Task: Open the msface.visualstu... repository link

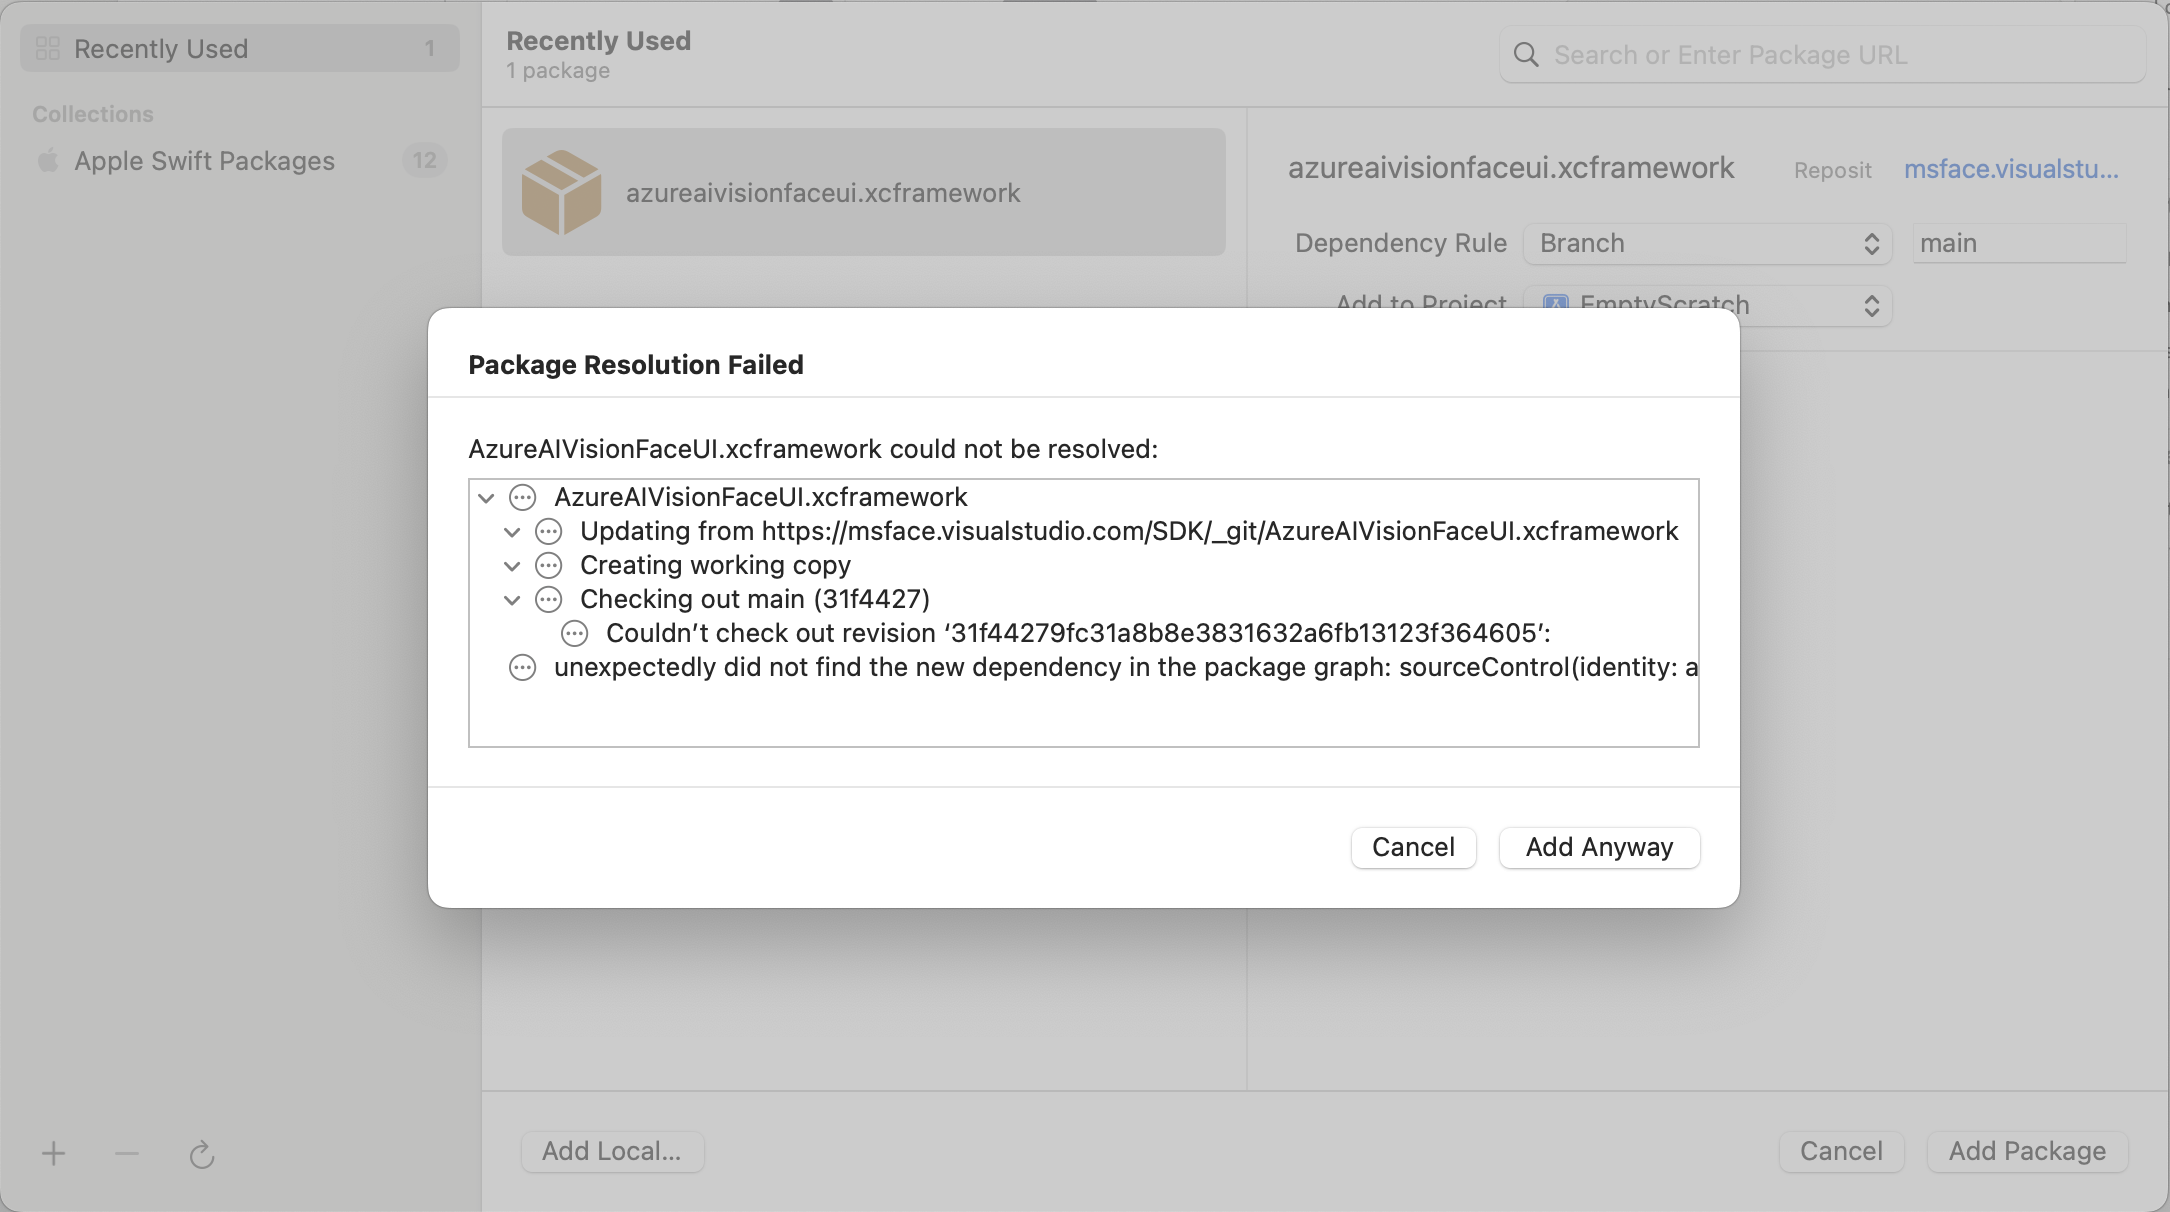Action: (x=2011, y=169)
